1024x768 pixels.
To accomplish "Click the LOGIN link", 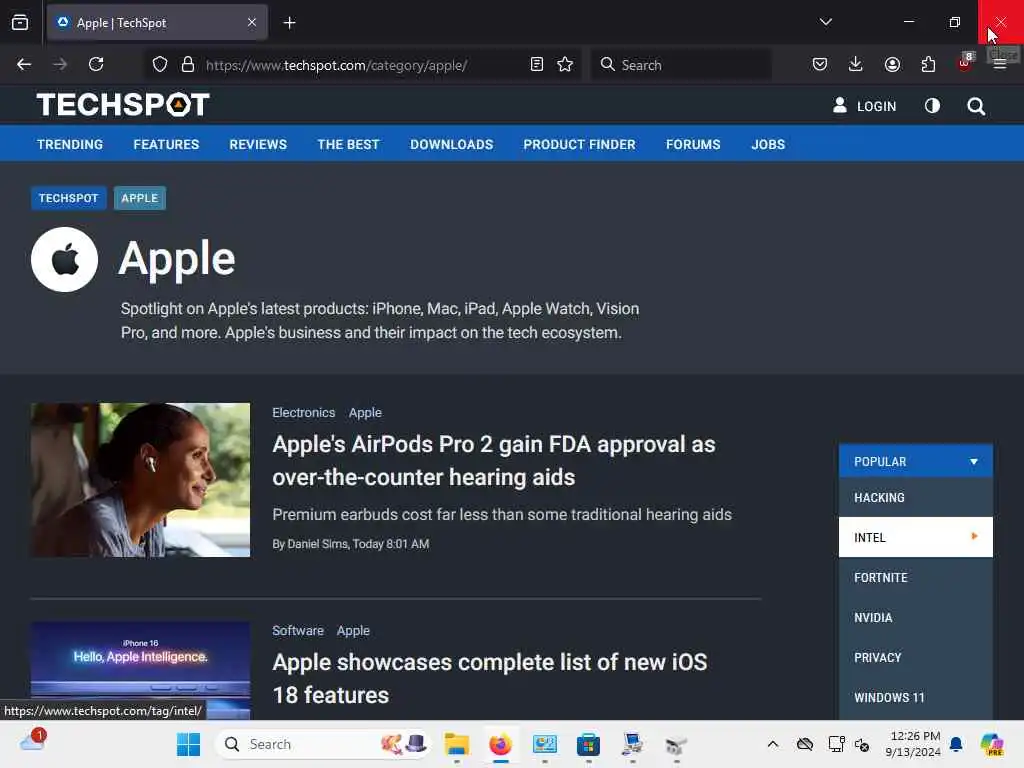I will coord(865,106).
